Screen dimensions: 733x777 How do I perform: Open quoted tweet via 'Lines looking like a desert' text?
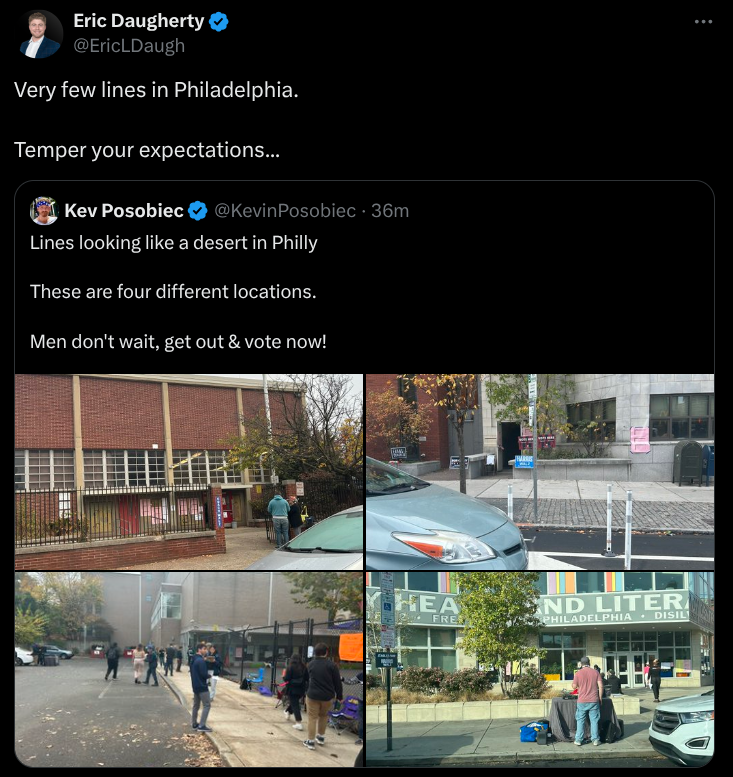[x=173, y=243]
